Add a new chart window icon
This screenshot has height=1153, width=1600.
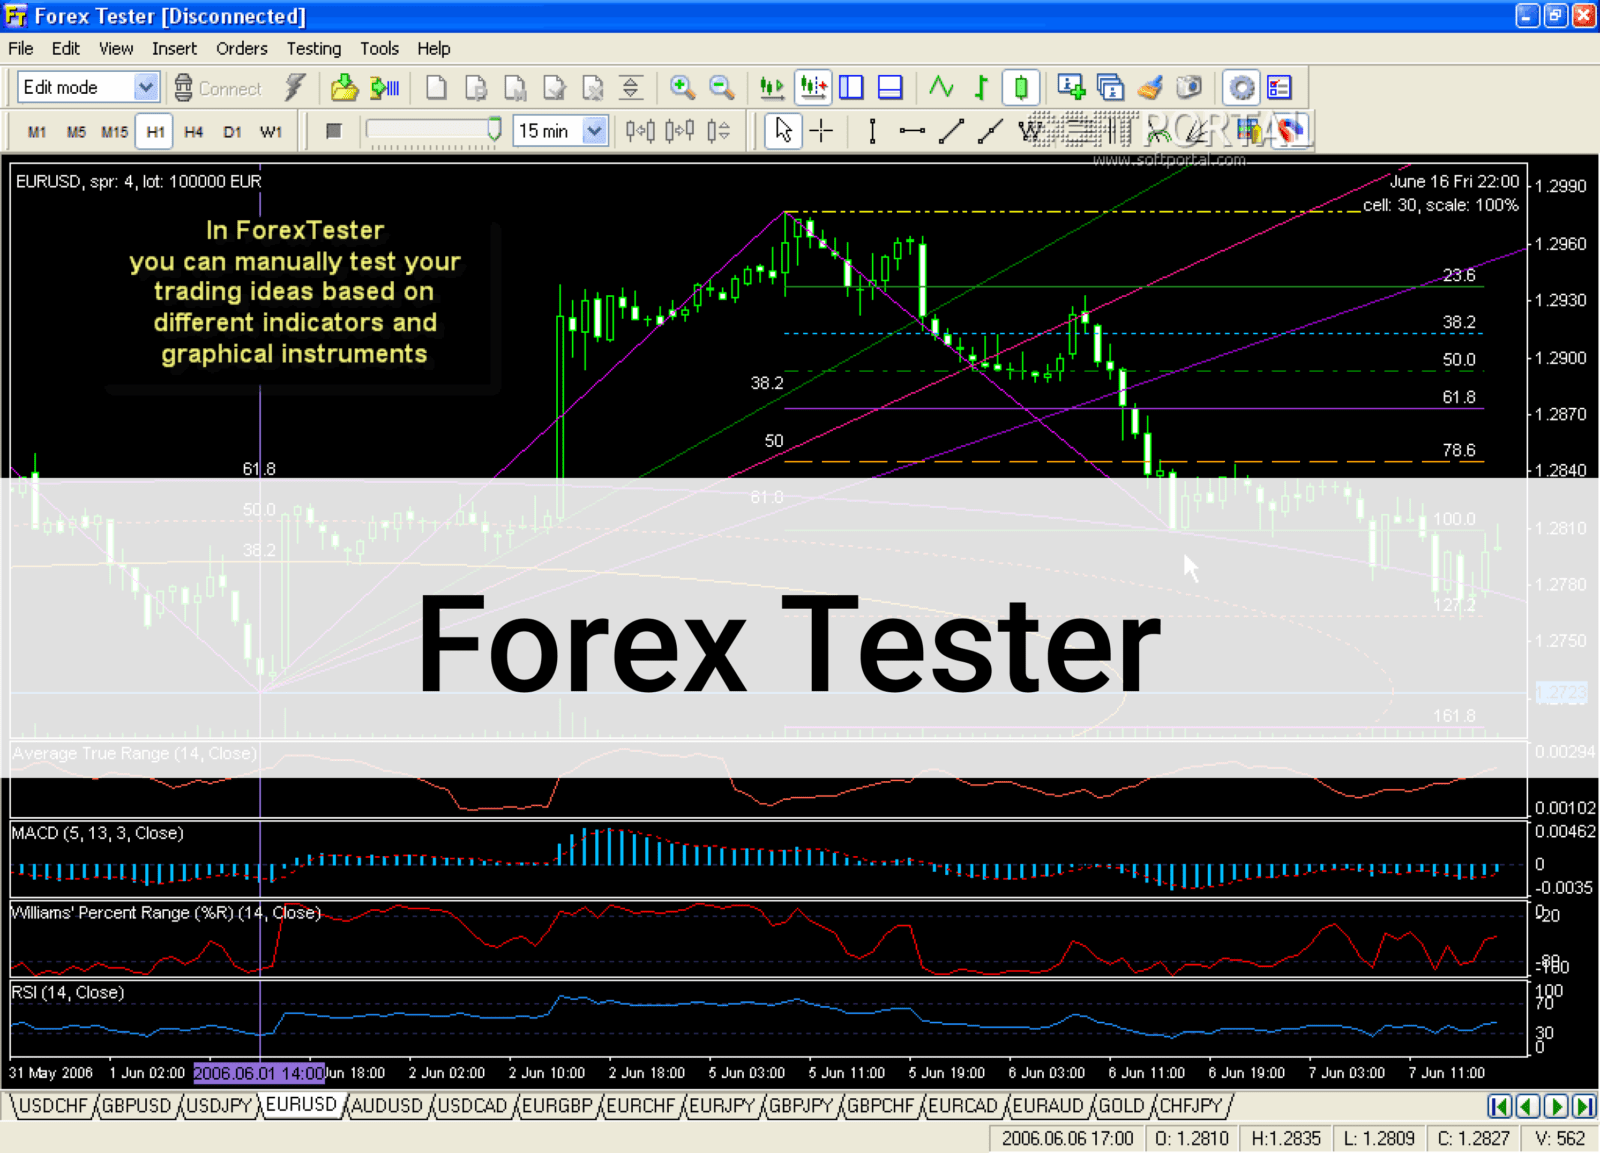1071,88
